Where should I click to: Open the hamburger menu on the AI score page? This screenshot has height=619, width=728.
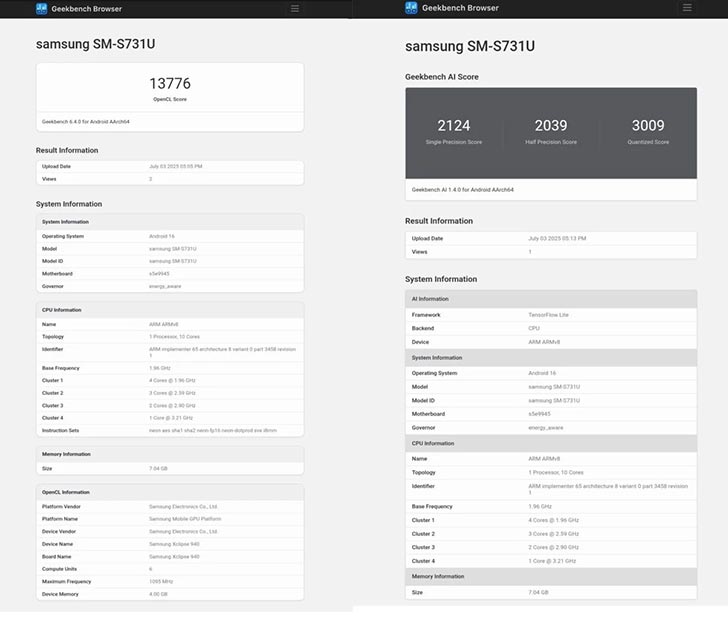click(x=687, y=7)
